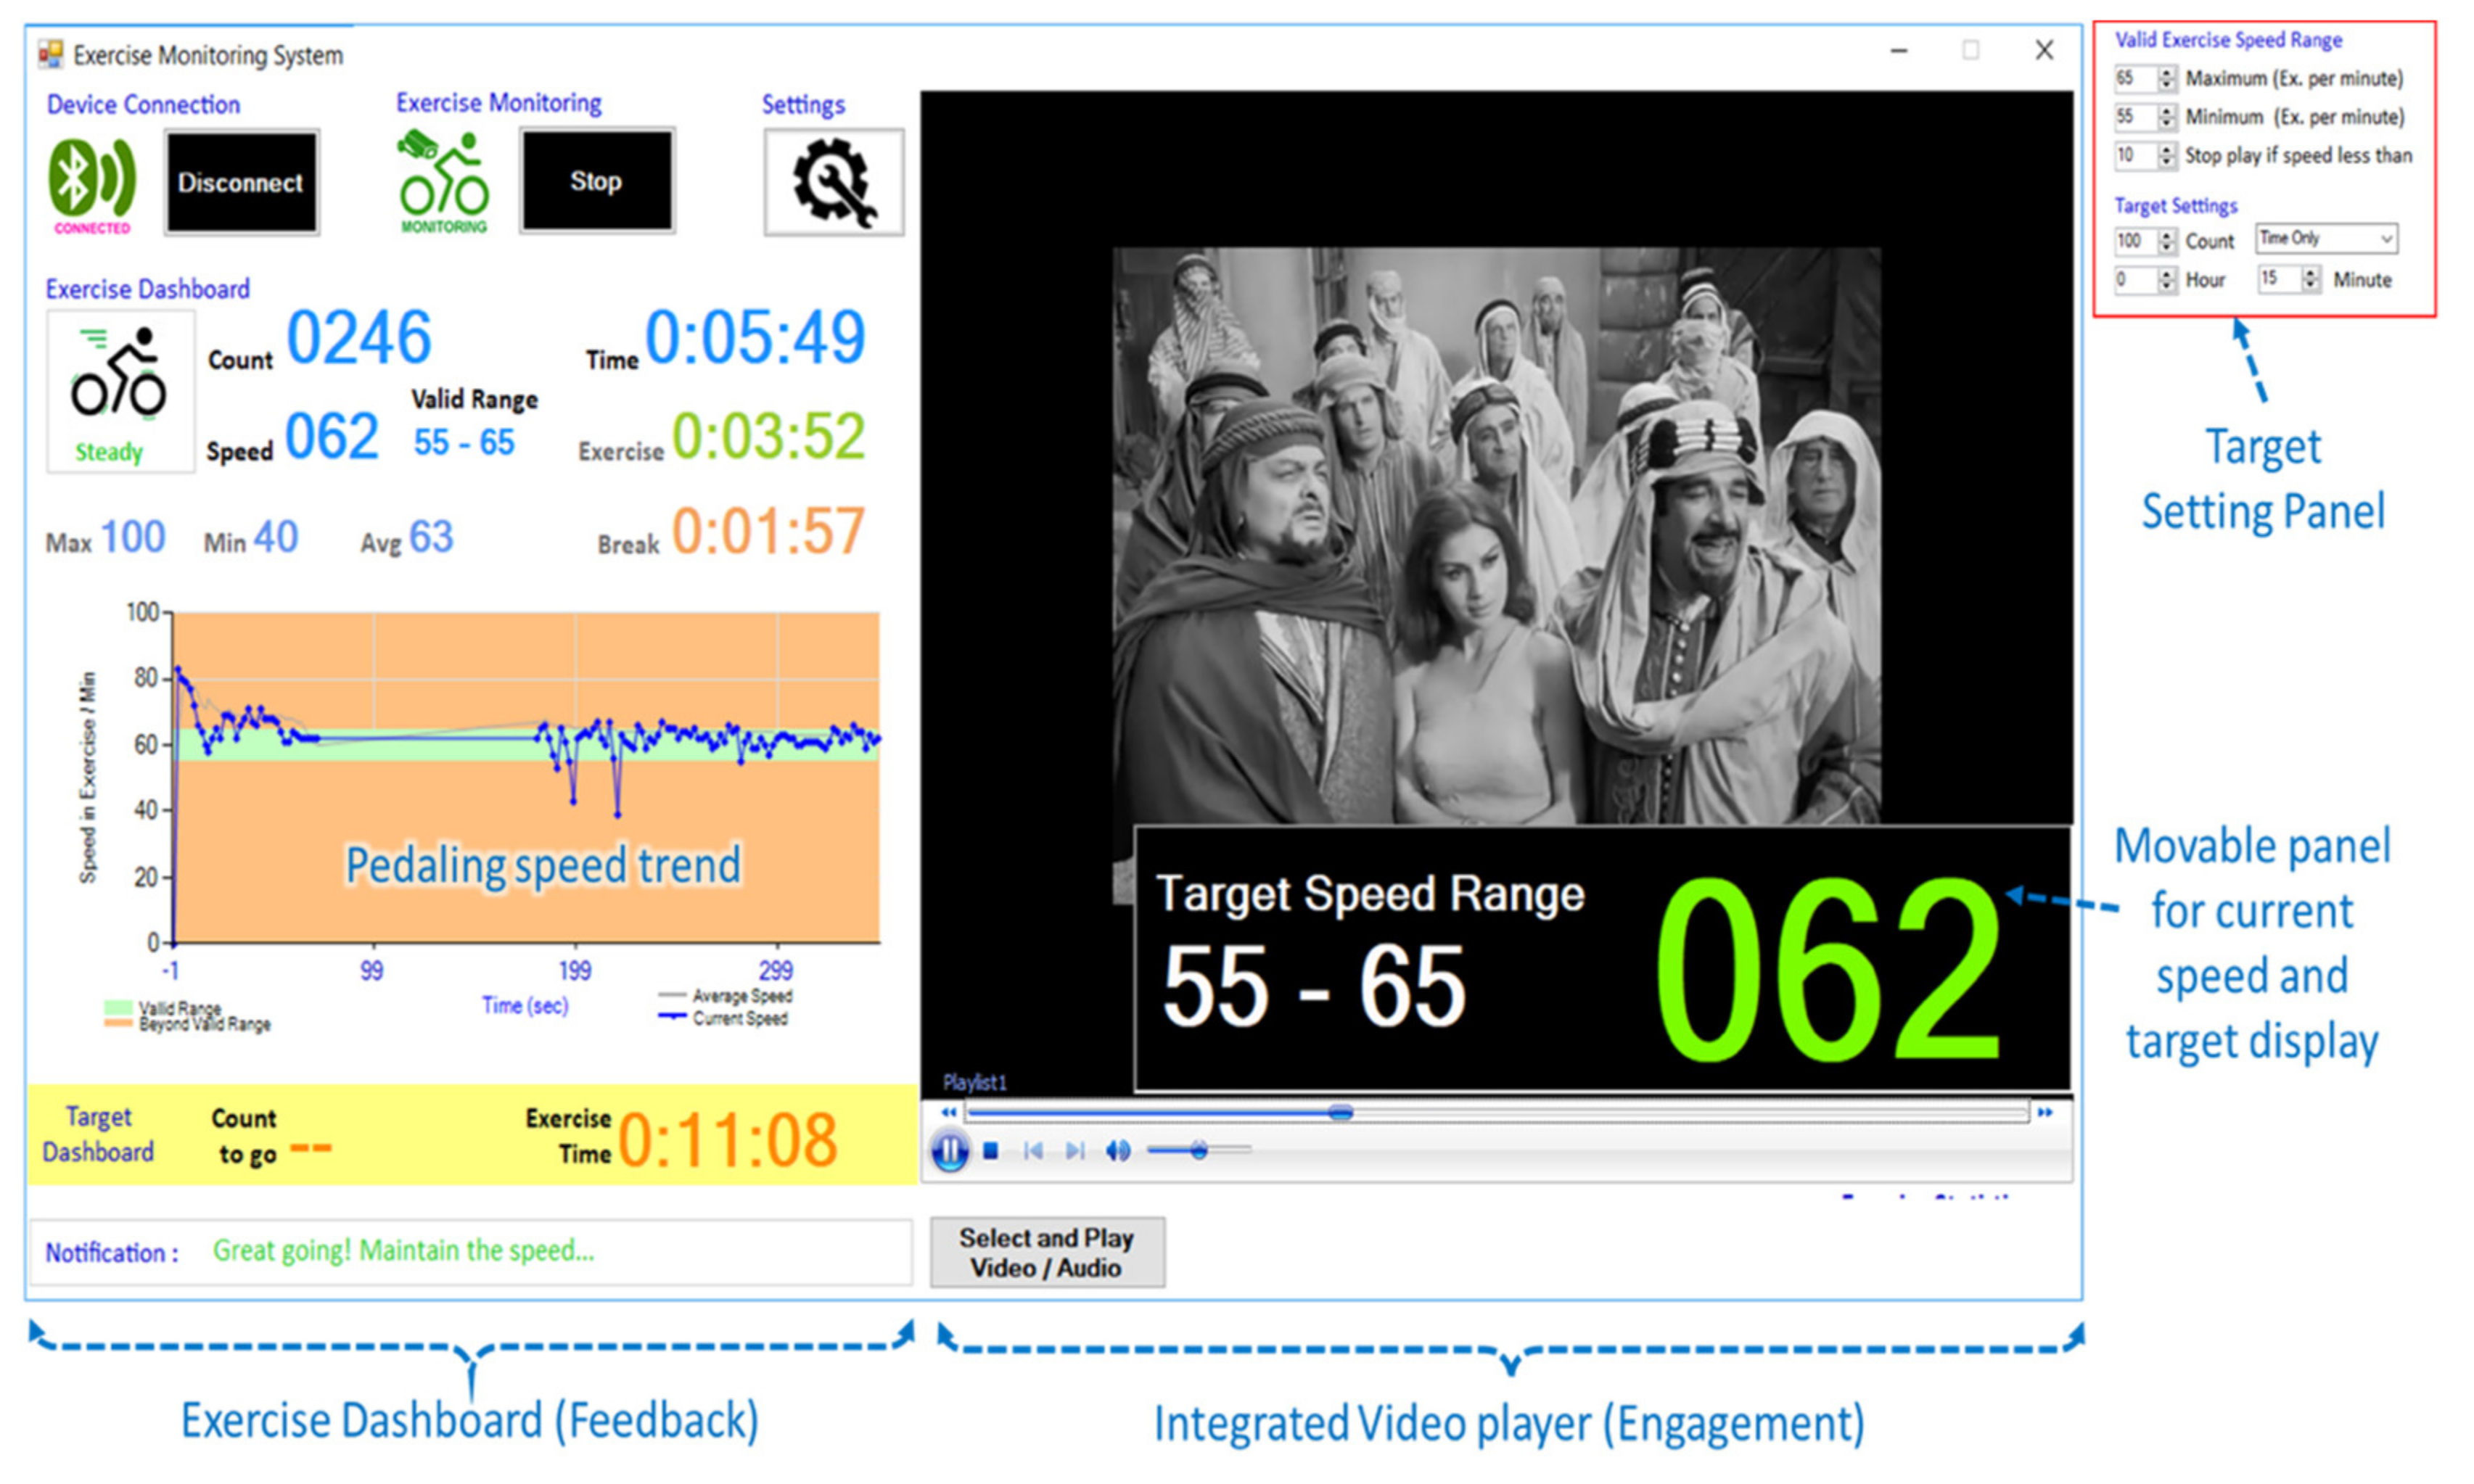Click the Playlist1 label in the player

point(974,1082)
